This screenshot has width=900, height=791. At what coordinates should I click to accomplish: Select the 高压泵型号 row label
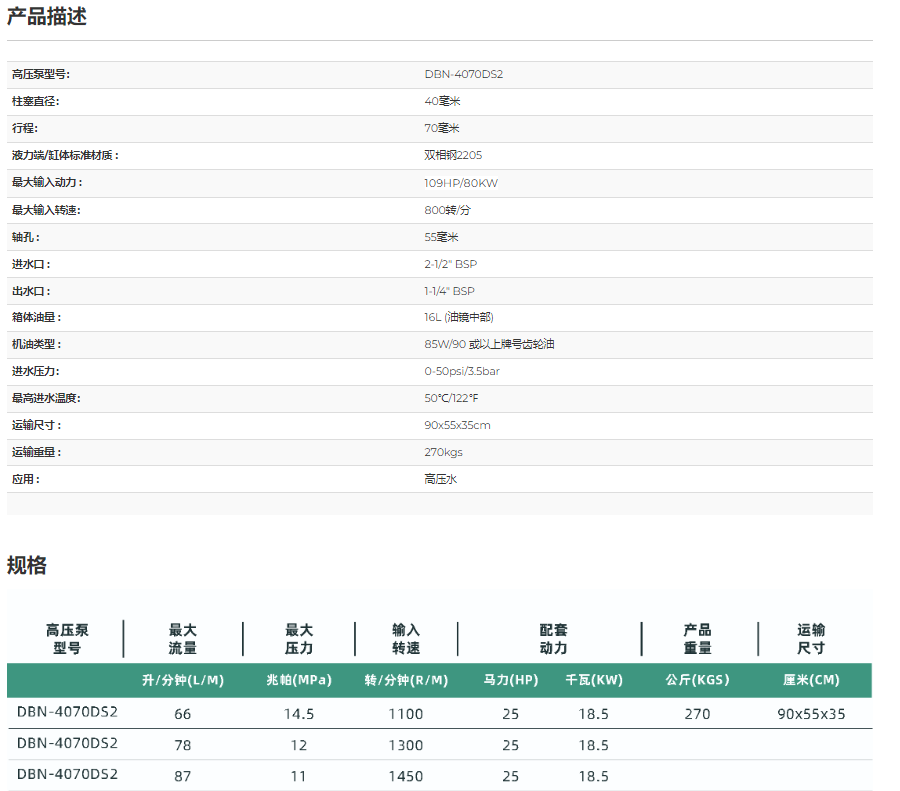41,75
